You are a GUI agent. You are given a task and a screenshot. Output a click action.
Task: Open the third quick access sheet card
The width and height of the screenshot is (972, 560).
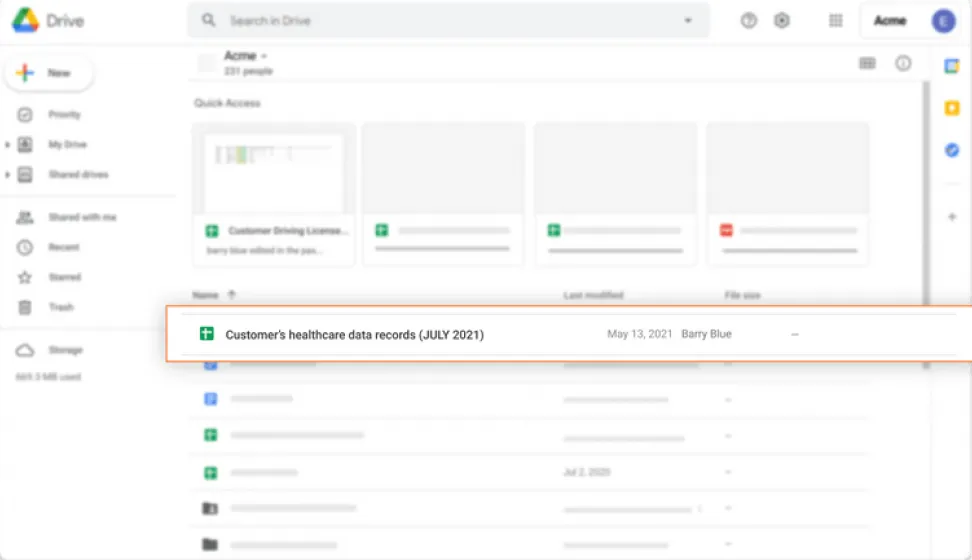pyautogui.click(x=616, y=195)
